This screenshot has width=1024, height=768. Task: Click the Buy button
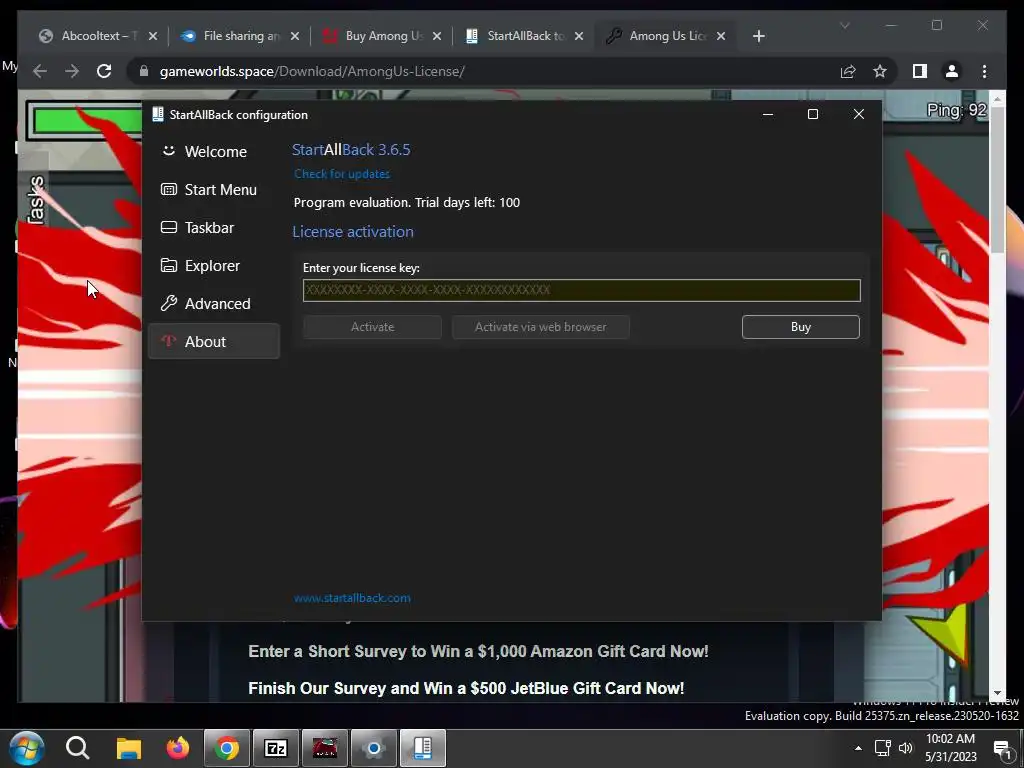(801, 327)
